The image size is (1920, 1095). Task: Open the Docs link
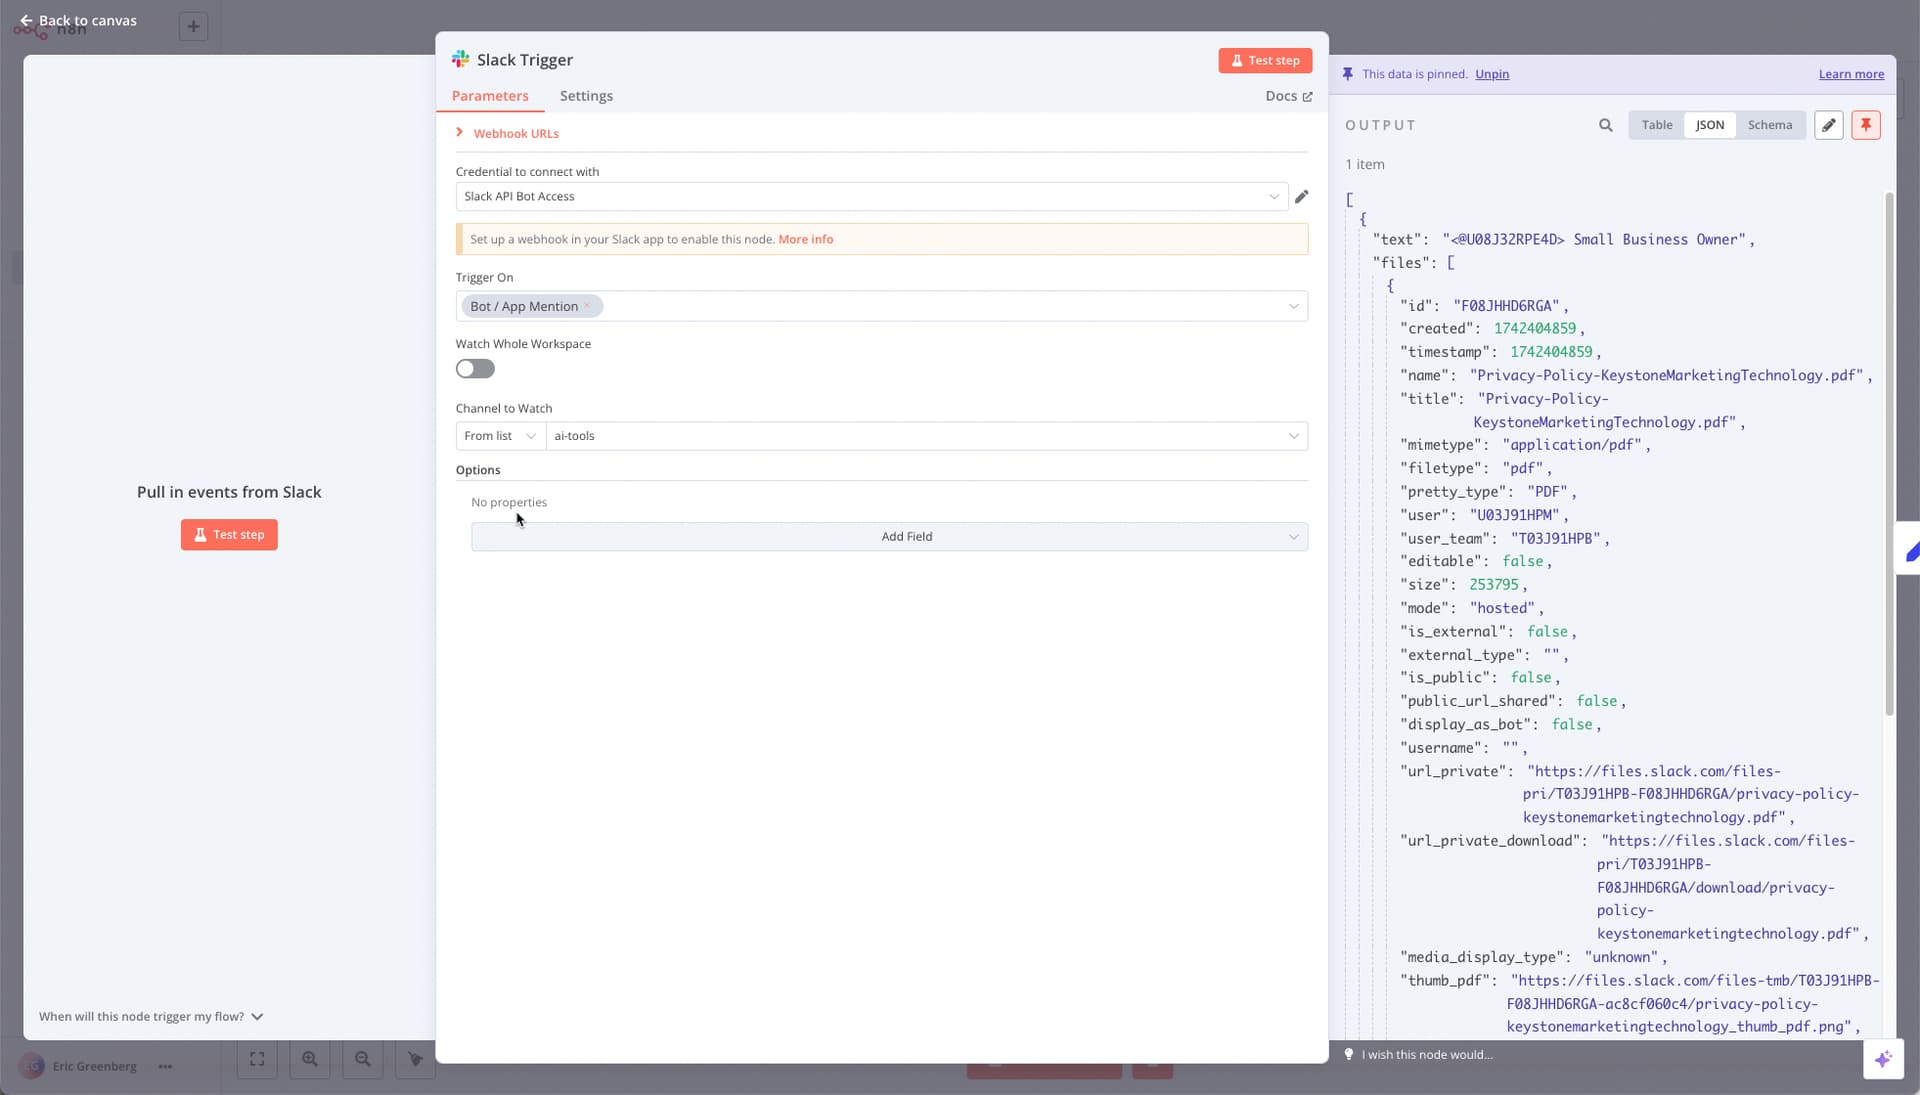click(1289, 96)
